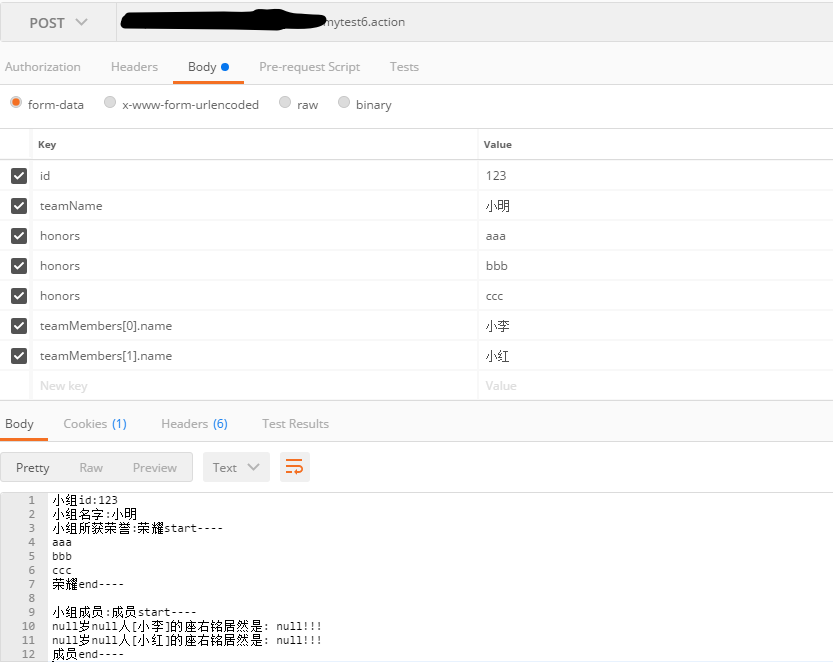833x662 pixels.
Task: Uncheck the honors bbb row checkbox
Action: coord(19,266)
